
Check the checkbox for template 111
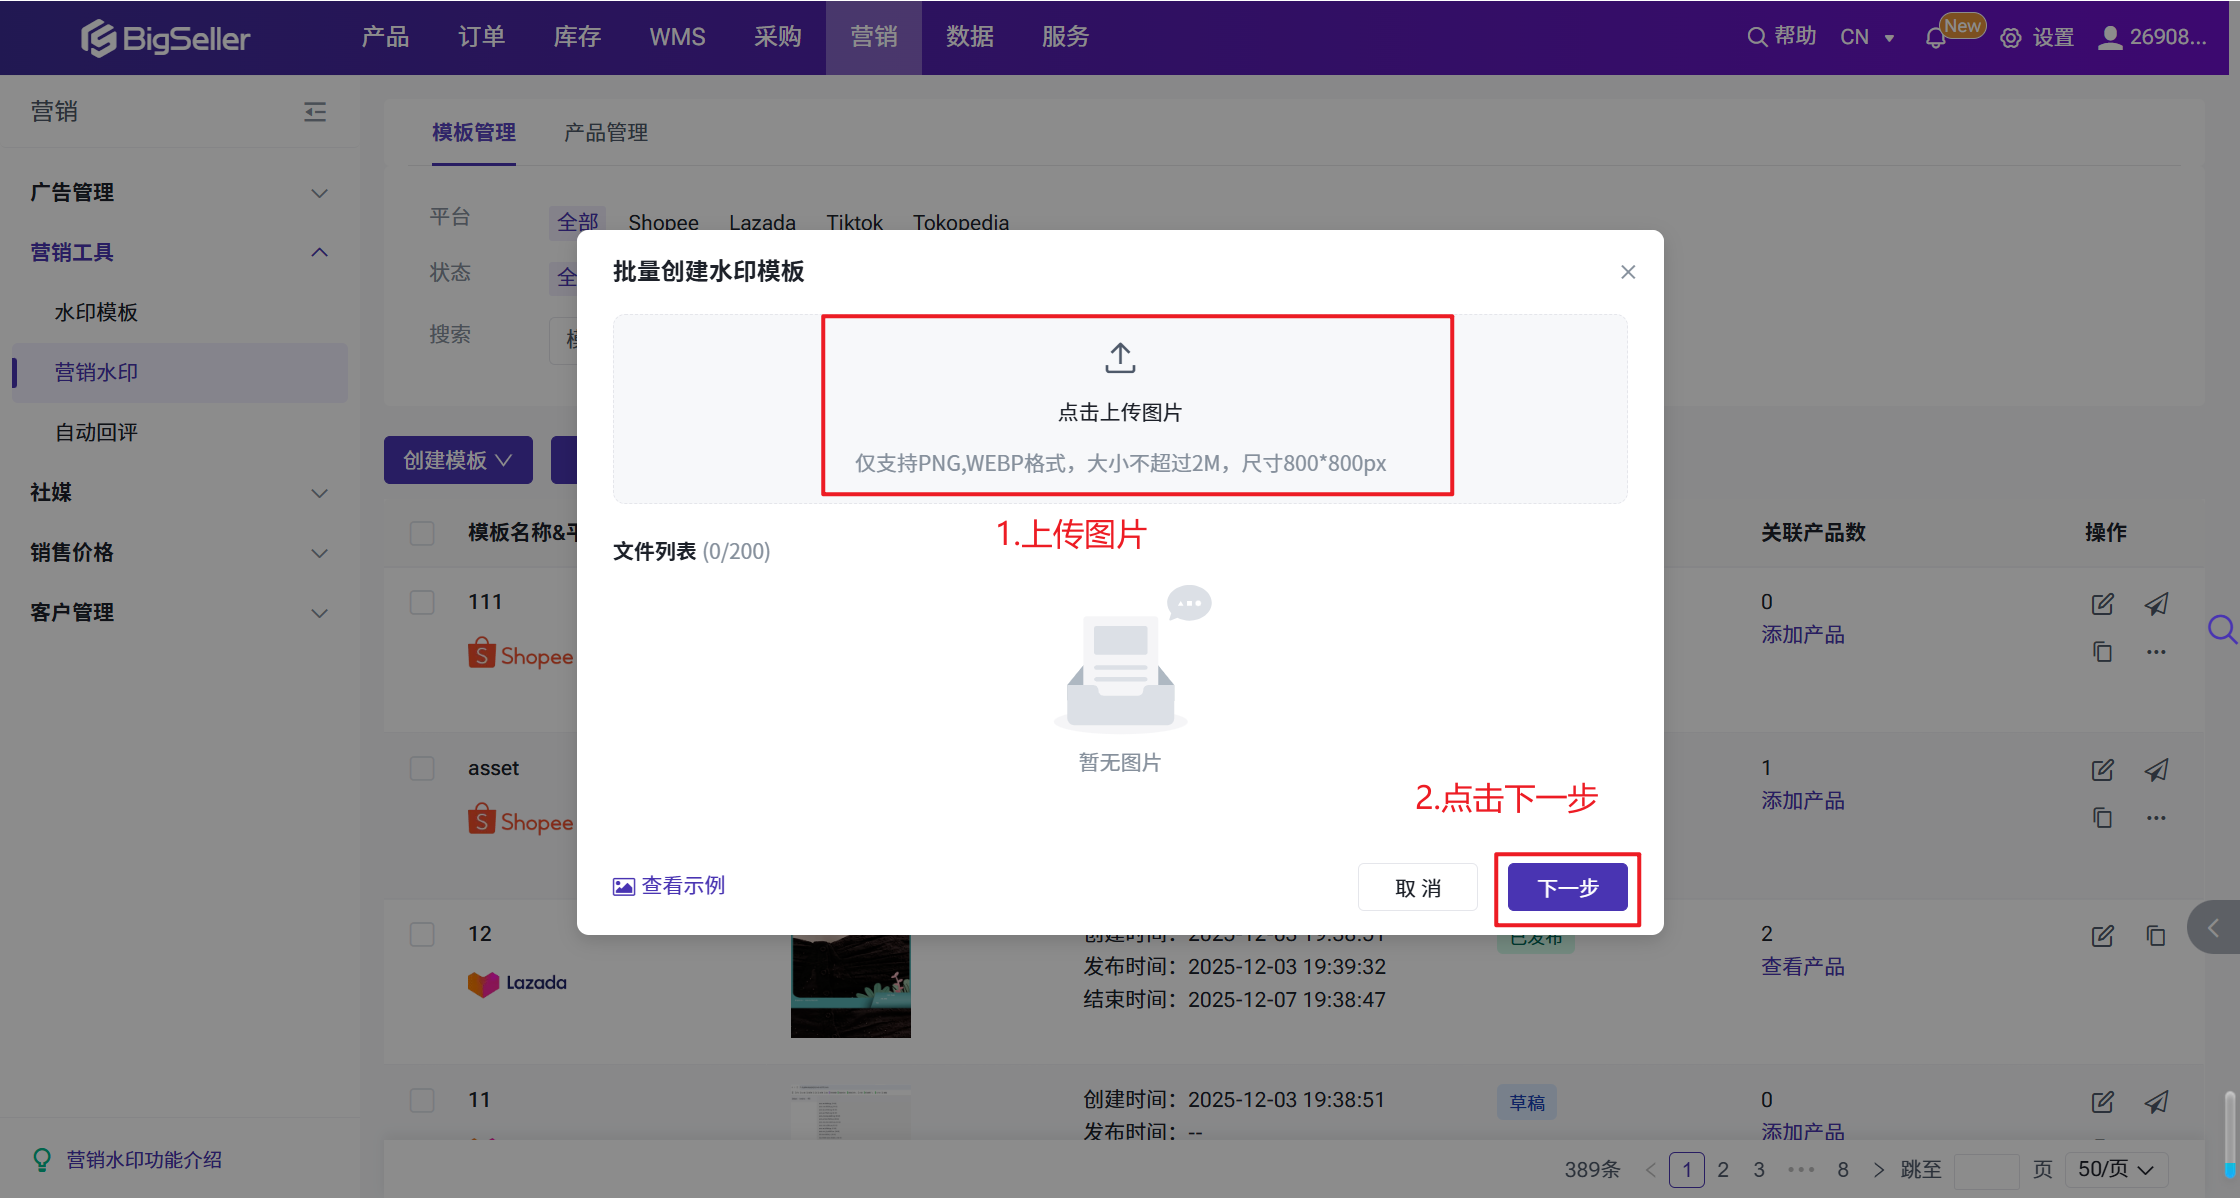coord(422,602)
